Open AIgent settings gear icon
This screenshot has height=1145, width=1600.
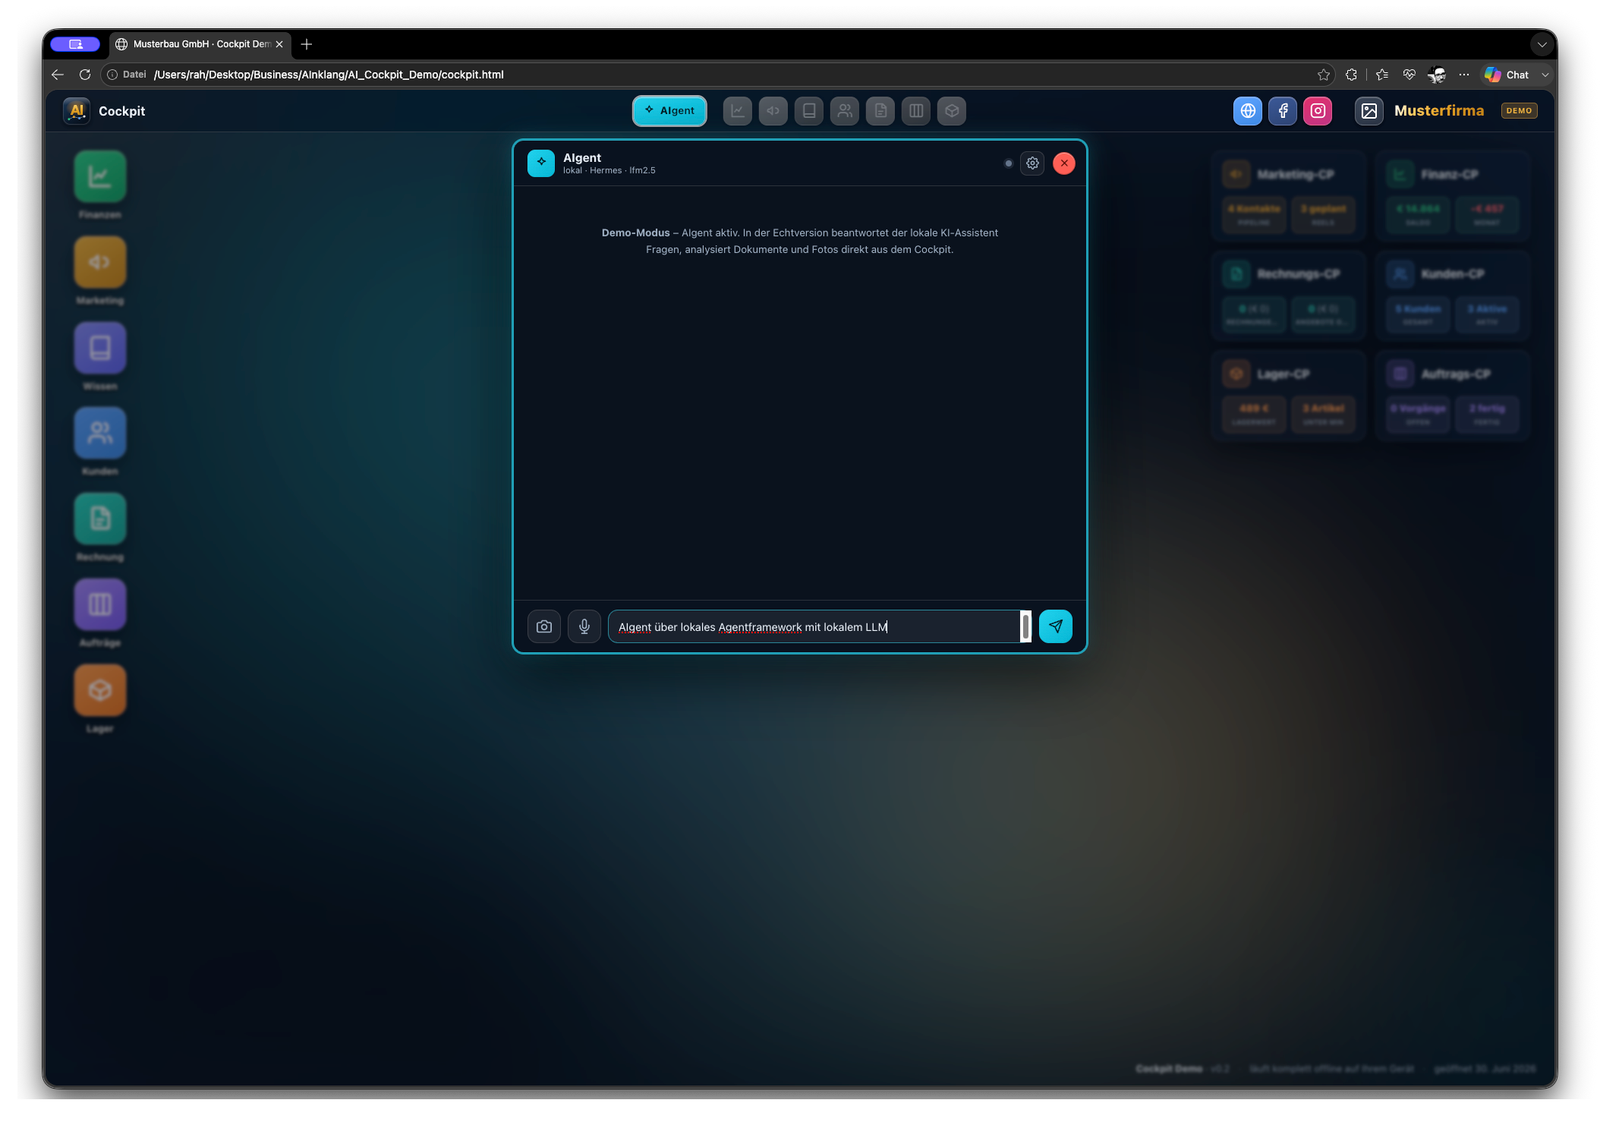[1033, 163]
